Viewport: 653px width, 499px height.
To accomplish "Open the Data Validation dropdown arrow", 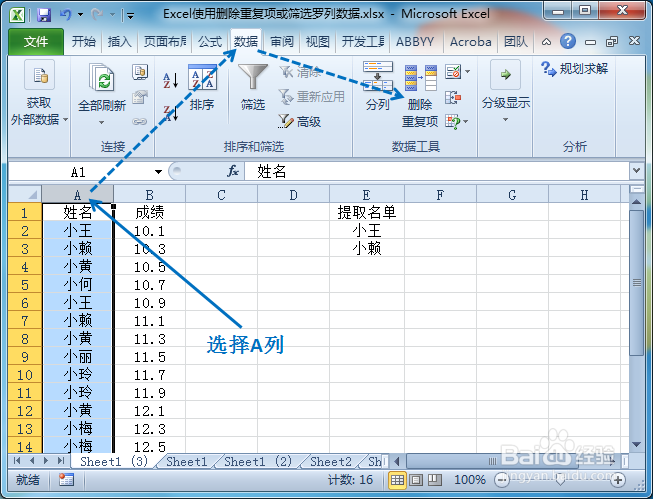I will 468,72.
